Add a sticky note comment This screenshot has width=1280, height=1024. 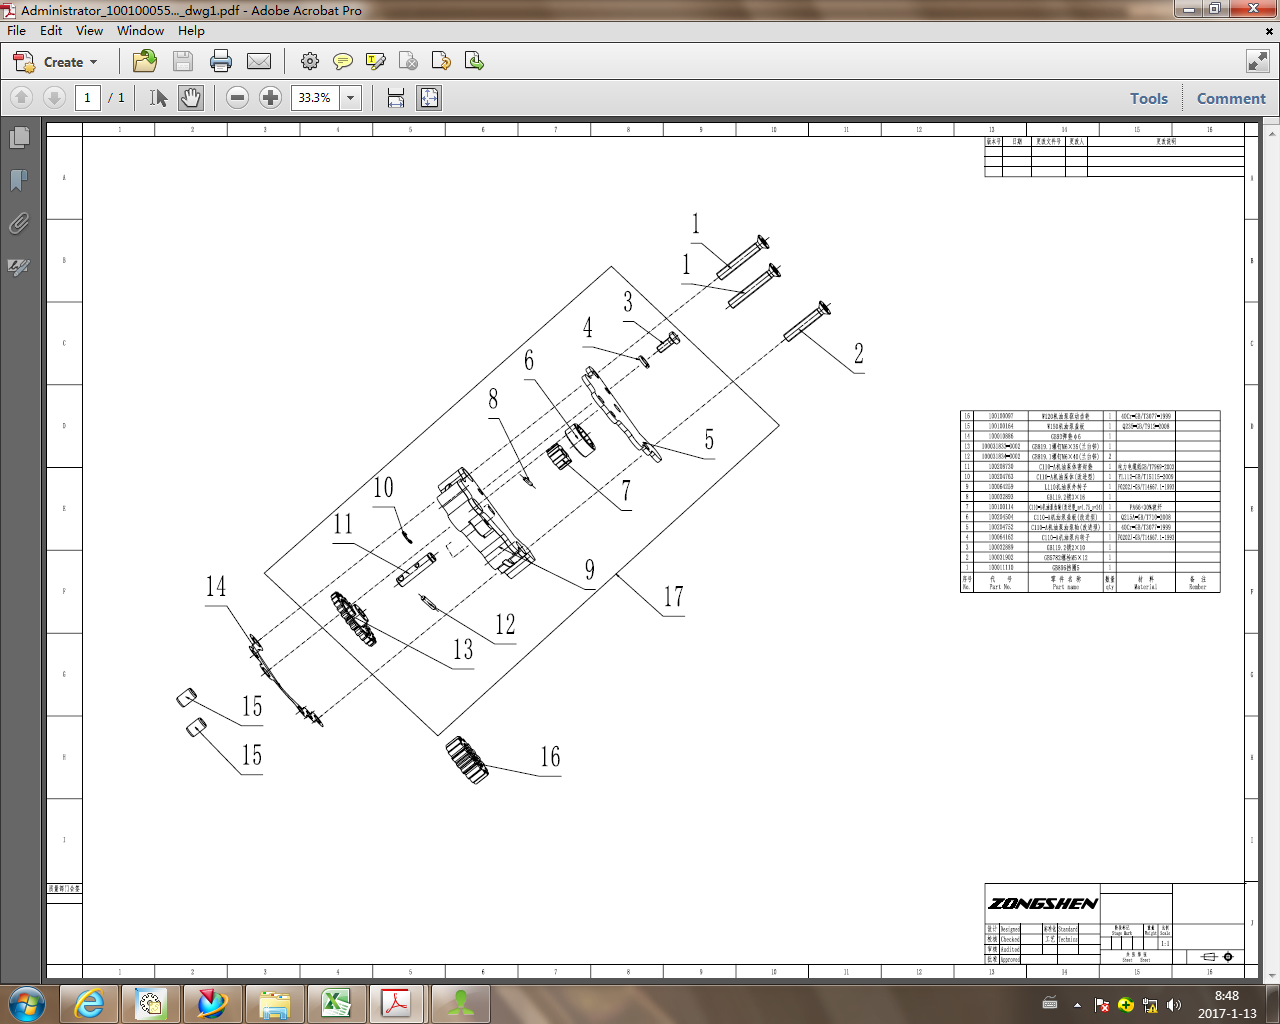pos(342,62)
